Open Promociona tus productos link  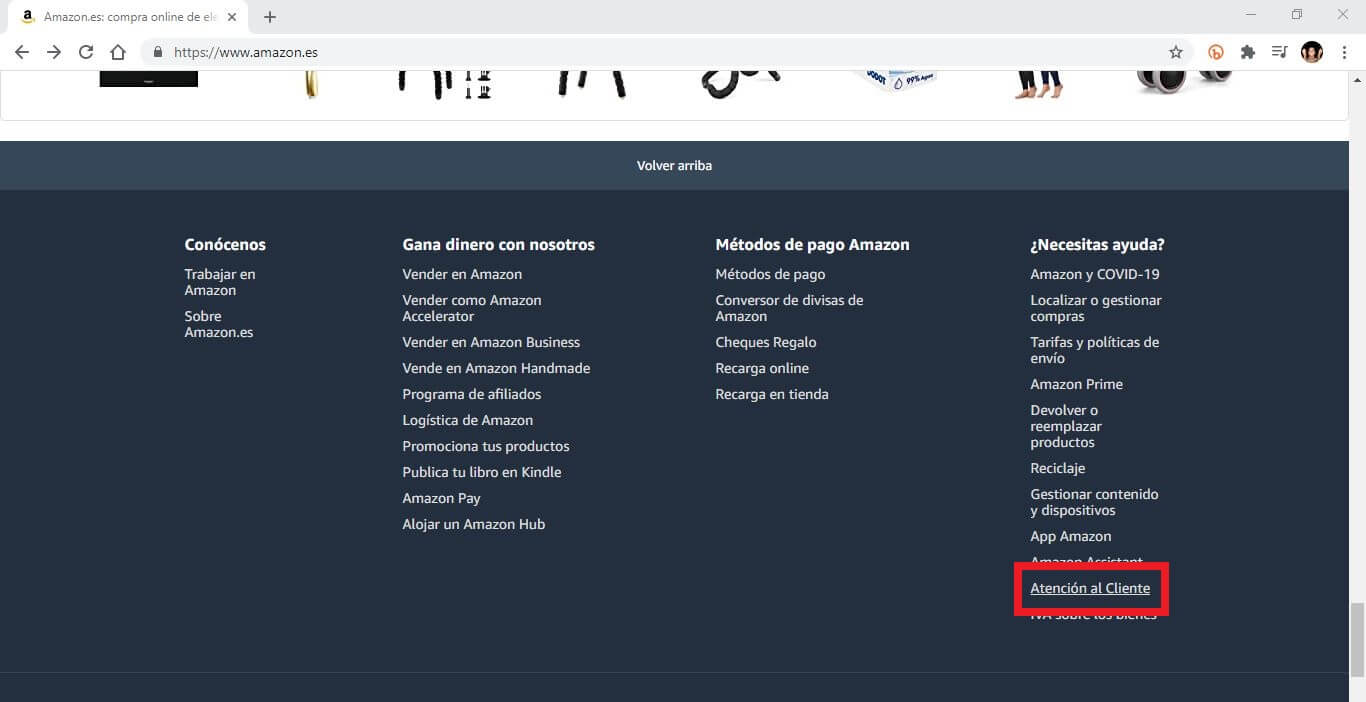486,446
